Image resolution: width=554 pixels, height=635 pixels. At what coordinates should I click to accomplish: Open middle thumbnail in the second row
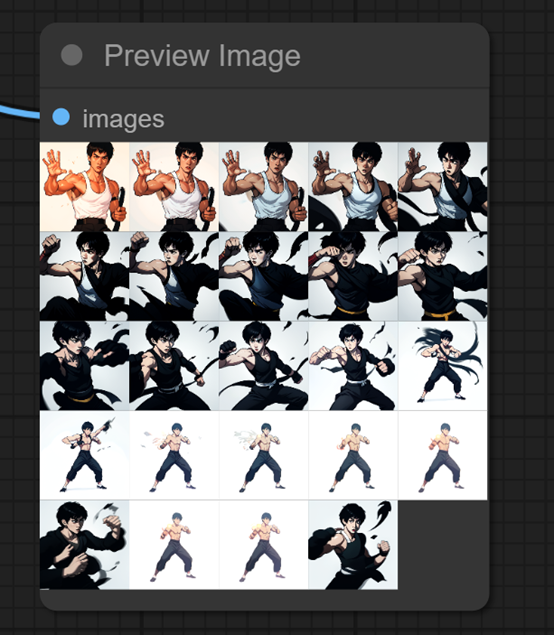point(264,276)
